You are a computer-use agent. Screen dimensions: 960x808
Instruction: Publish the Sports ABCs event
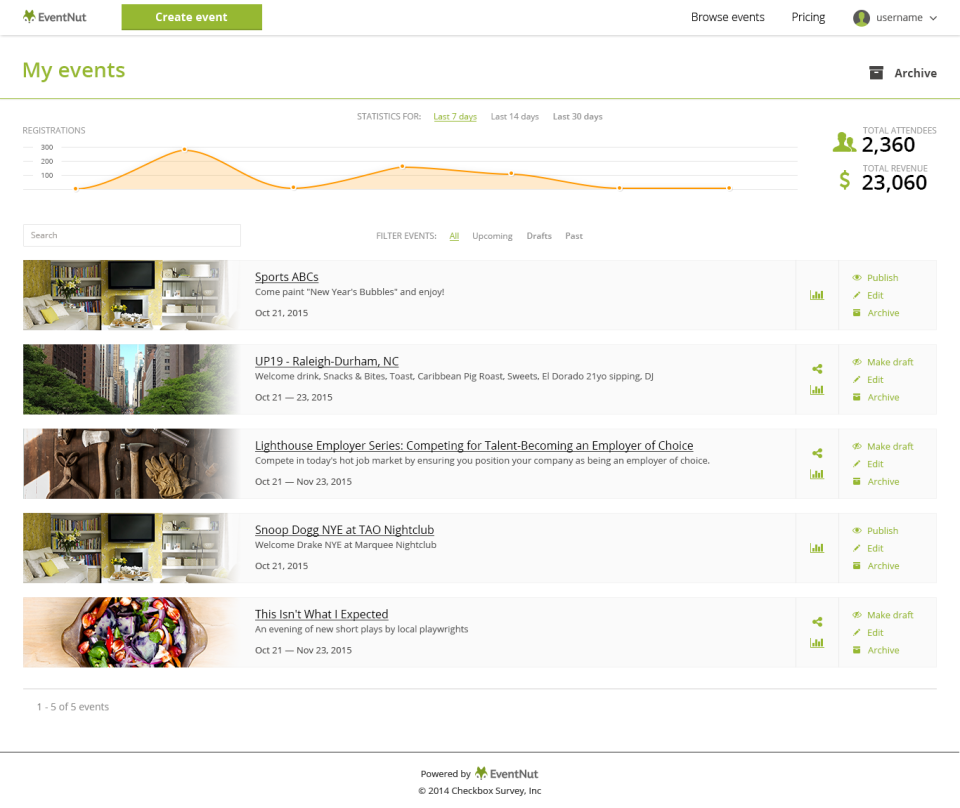[x=876, y=278]
